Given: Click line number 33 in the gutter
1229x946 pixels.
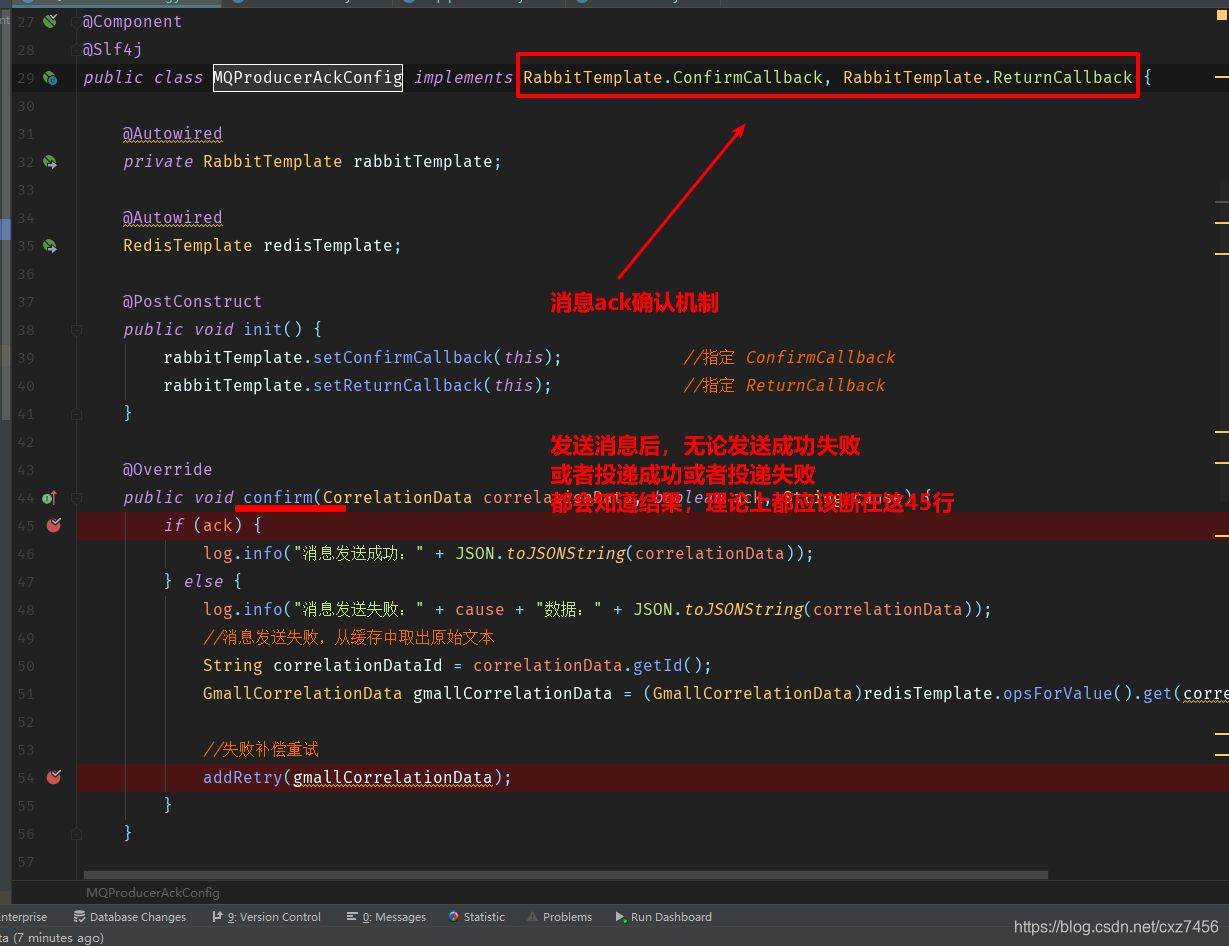Looking at the screenshot, I should [25, 189].
